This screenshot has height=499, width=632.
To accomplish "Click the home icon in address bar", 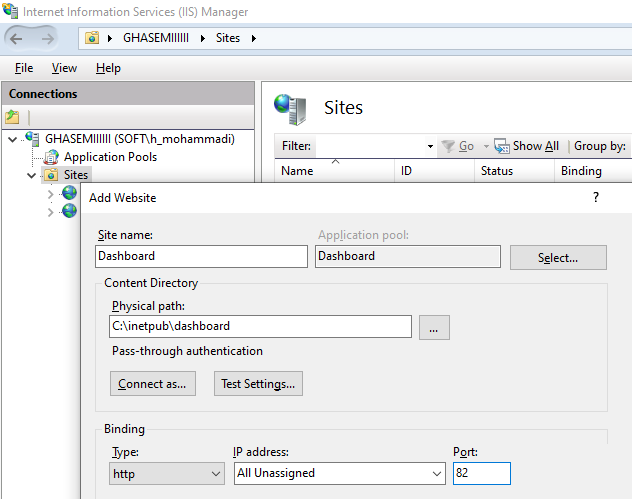I will [92, 38].
